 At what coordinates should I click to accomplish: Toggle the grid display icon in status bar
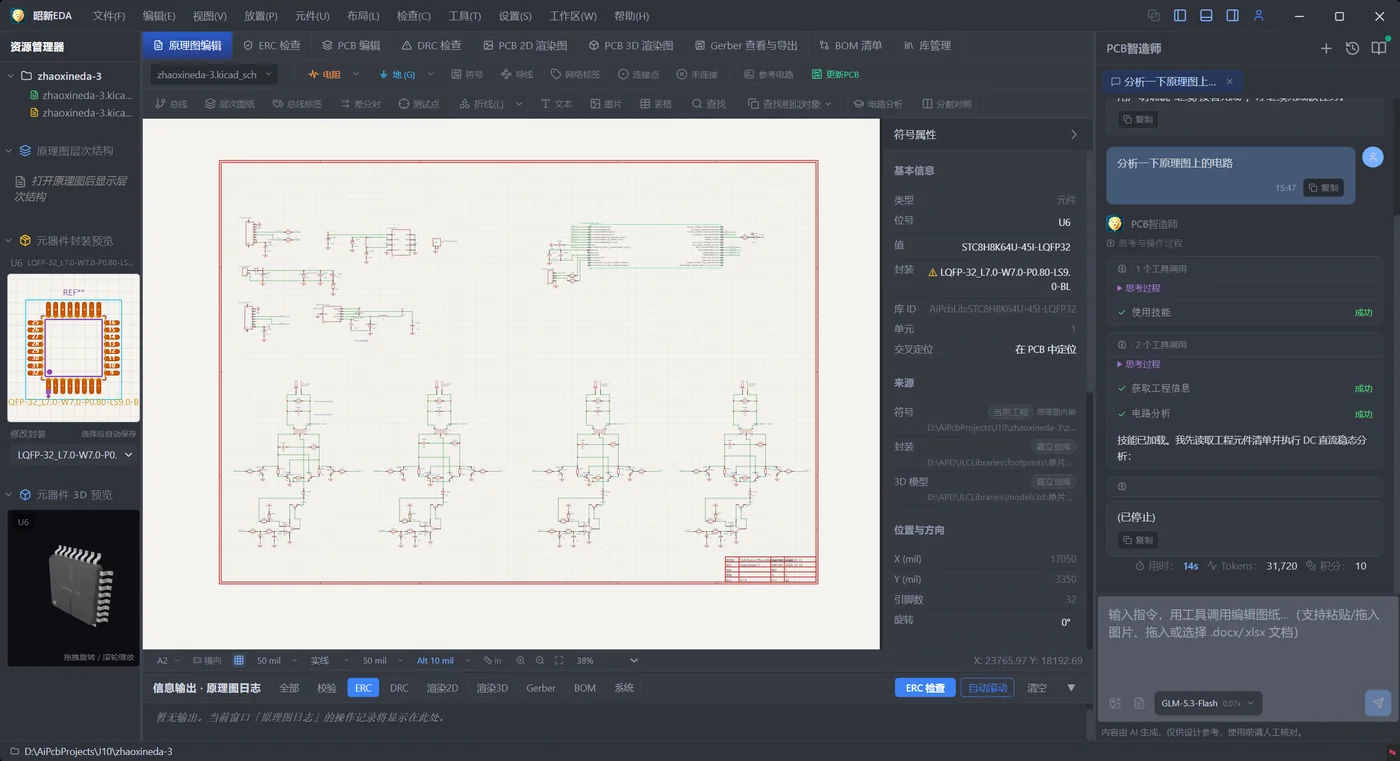[239, 661]
